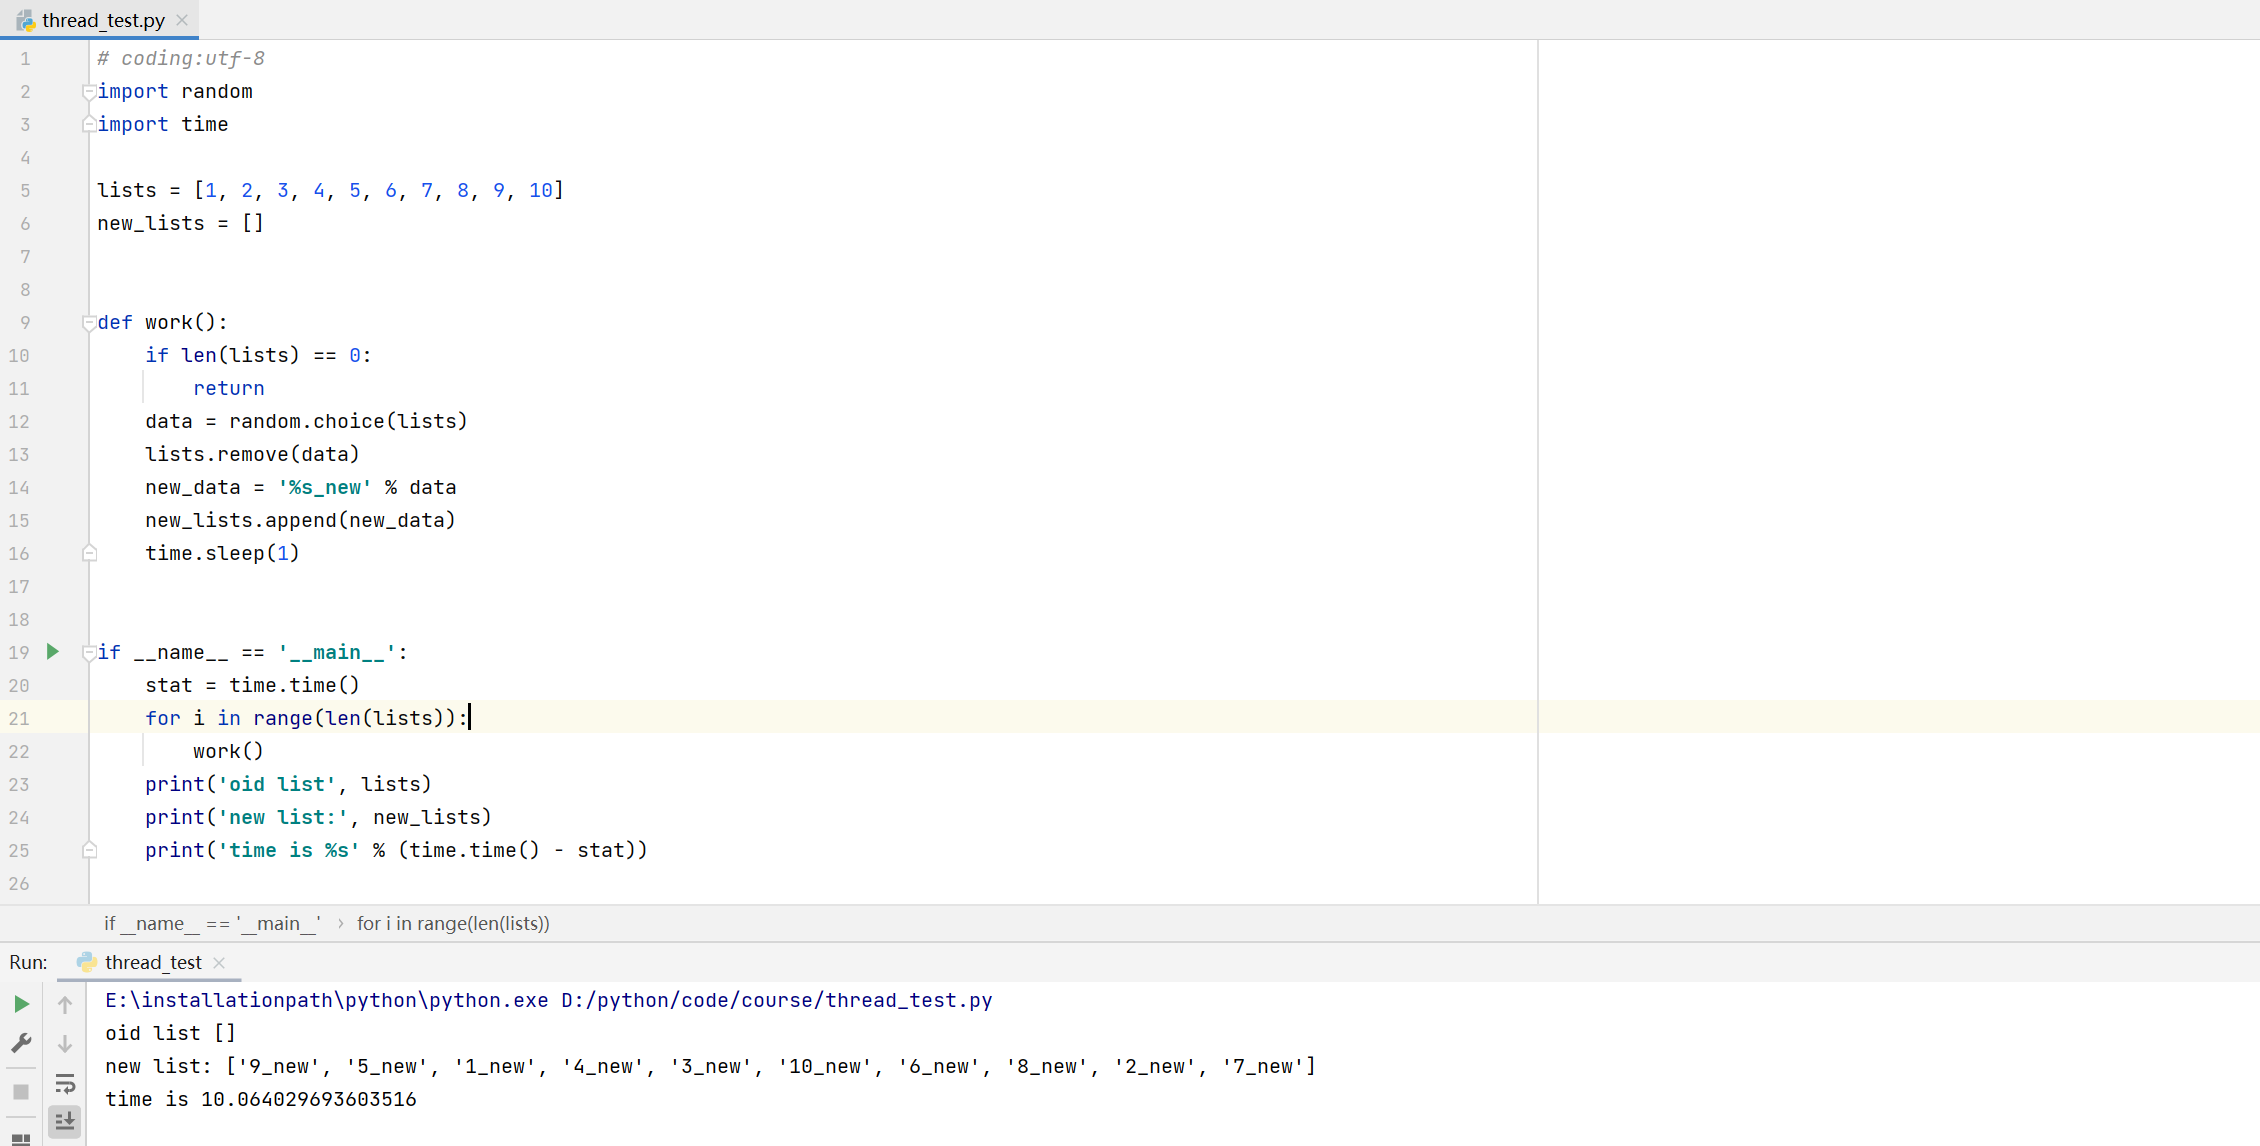Rerun thread_test with the green play button
This screenshot has height=1146, width=2260.
coord(21,1004)
